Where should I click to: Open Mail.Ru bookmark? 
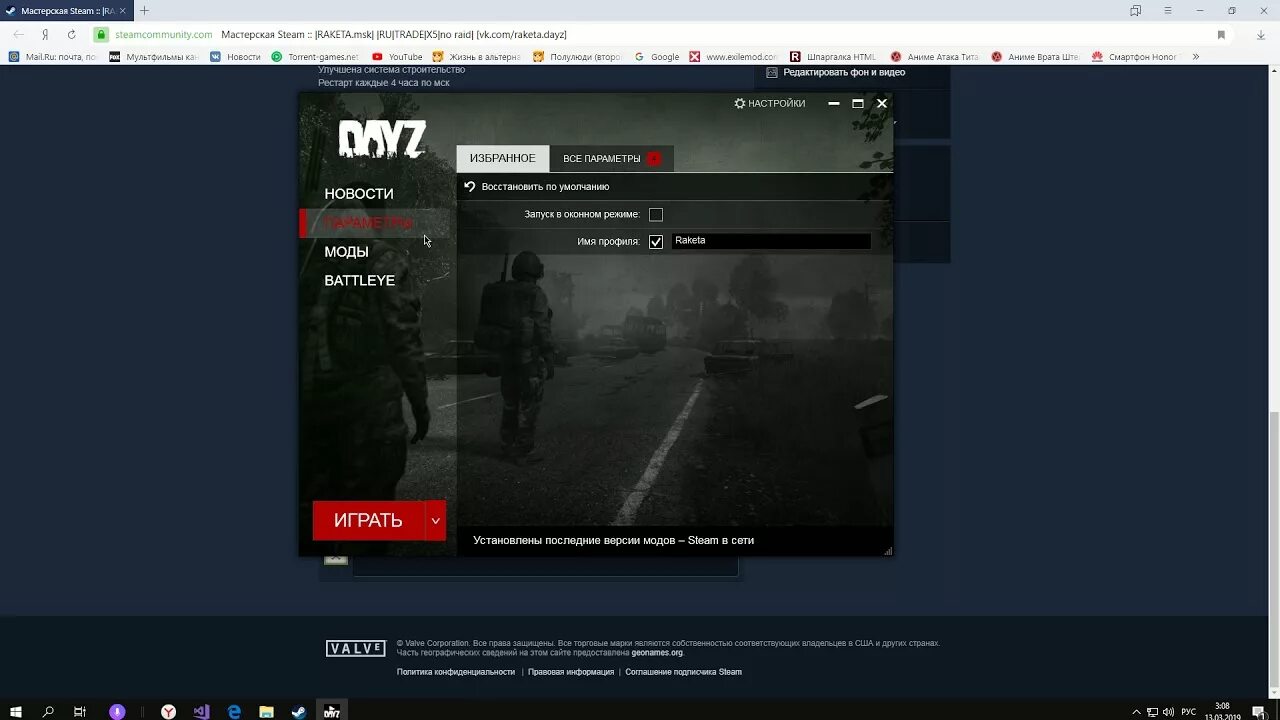[x=53, y=57]
